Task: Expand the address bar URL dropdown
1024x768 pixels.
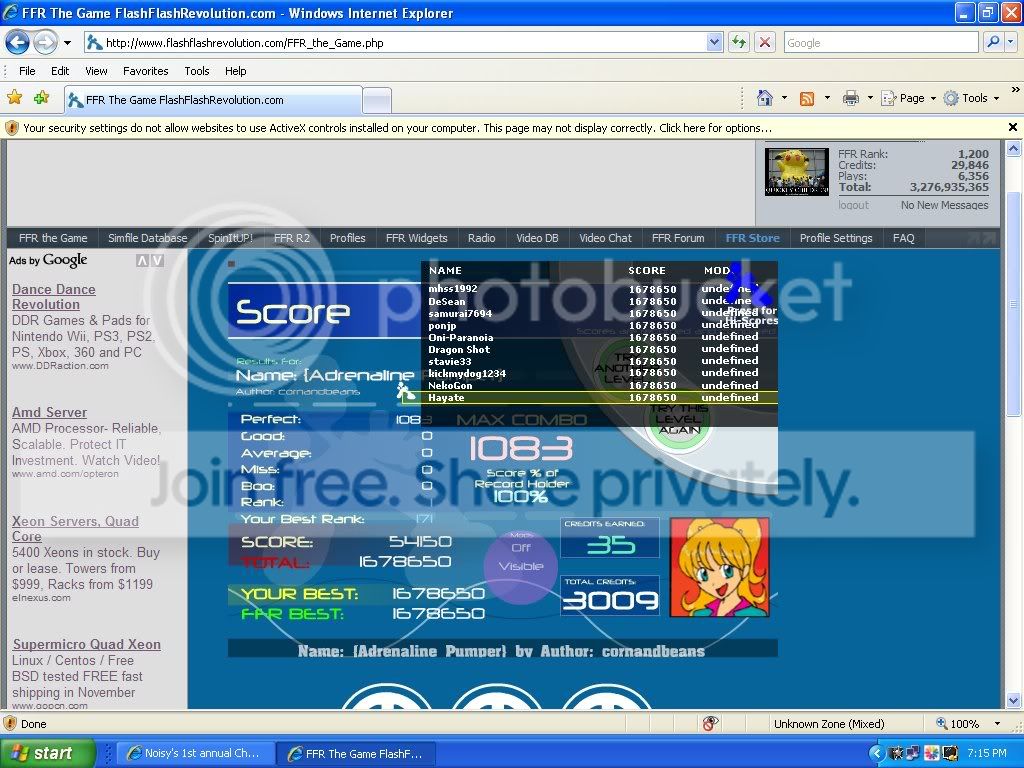Action: 714,42
